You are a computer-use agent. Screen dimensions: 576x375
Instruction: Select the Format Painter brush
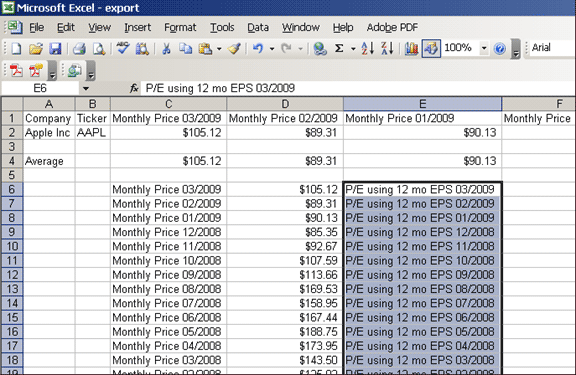(234, 48)
